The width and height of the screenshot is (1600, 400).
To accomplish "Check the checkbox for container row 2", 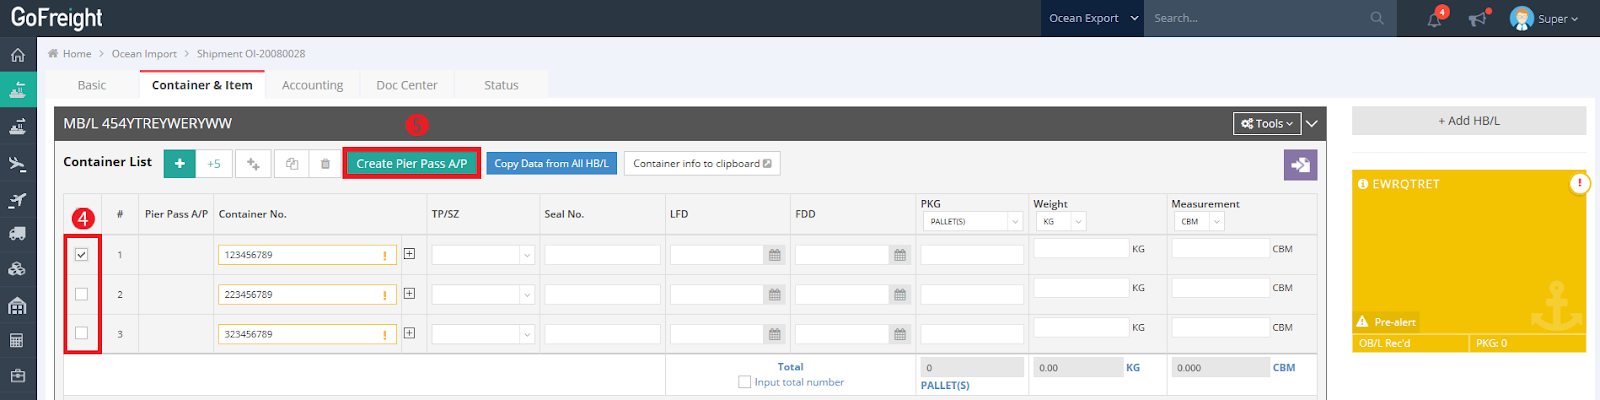I will tap(82, 294).
